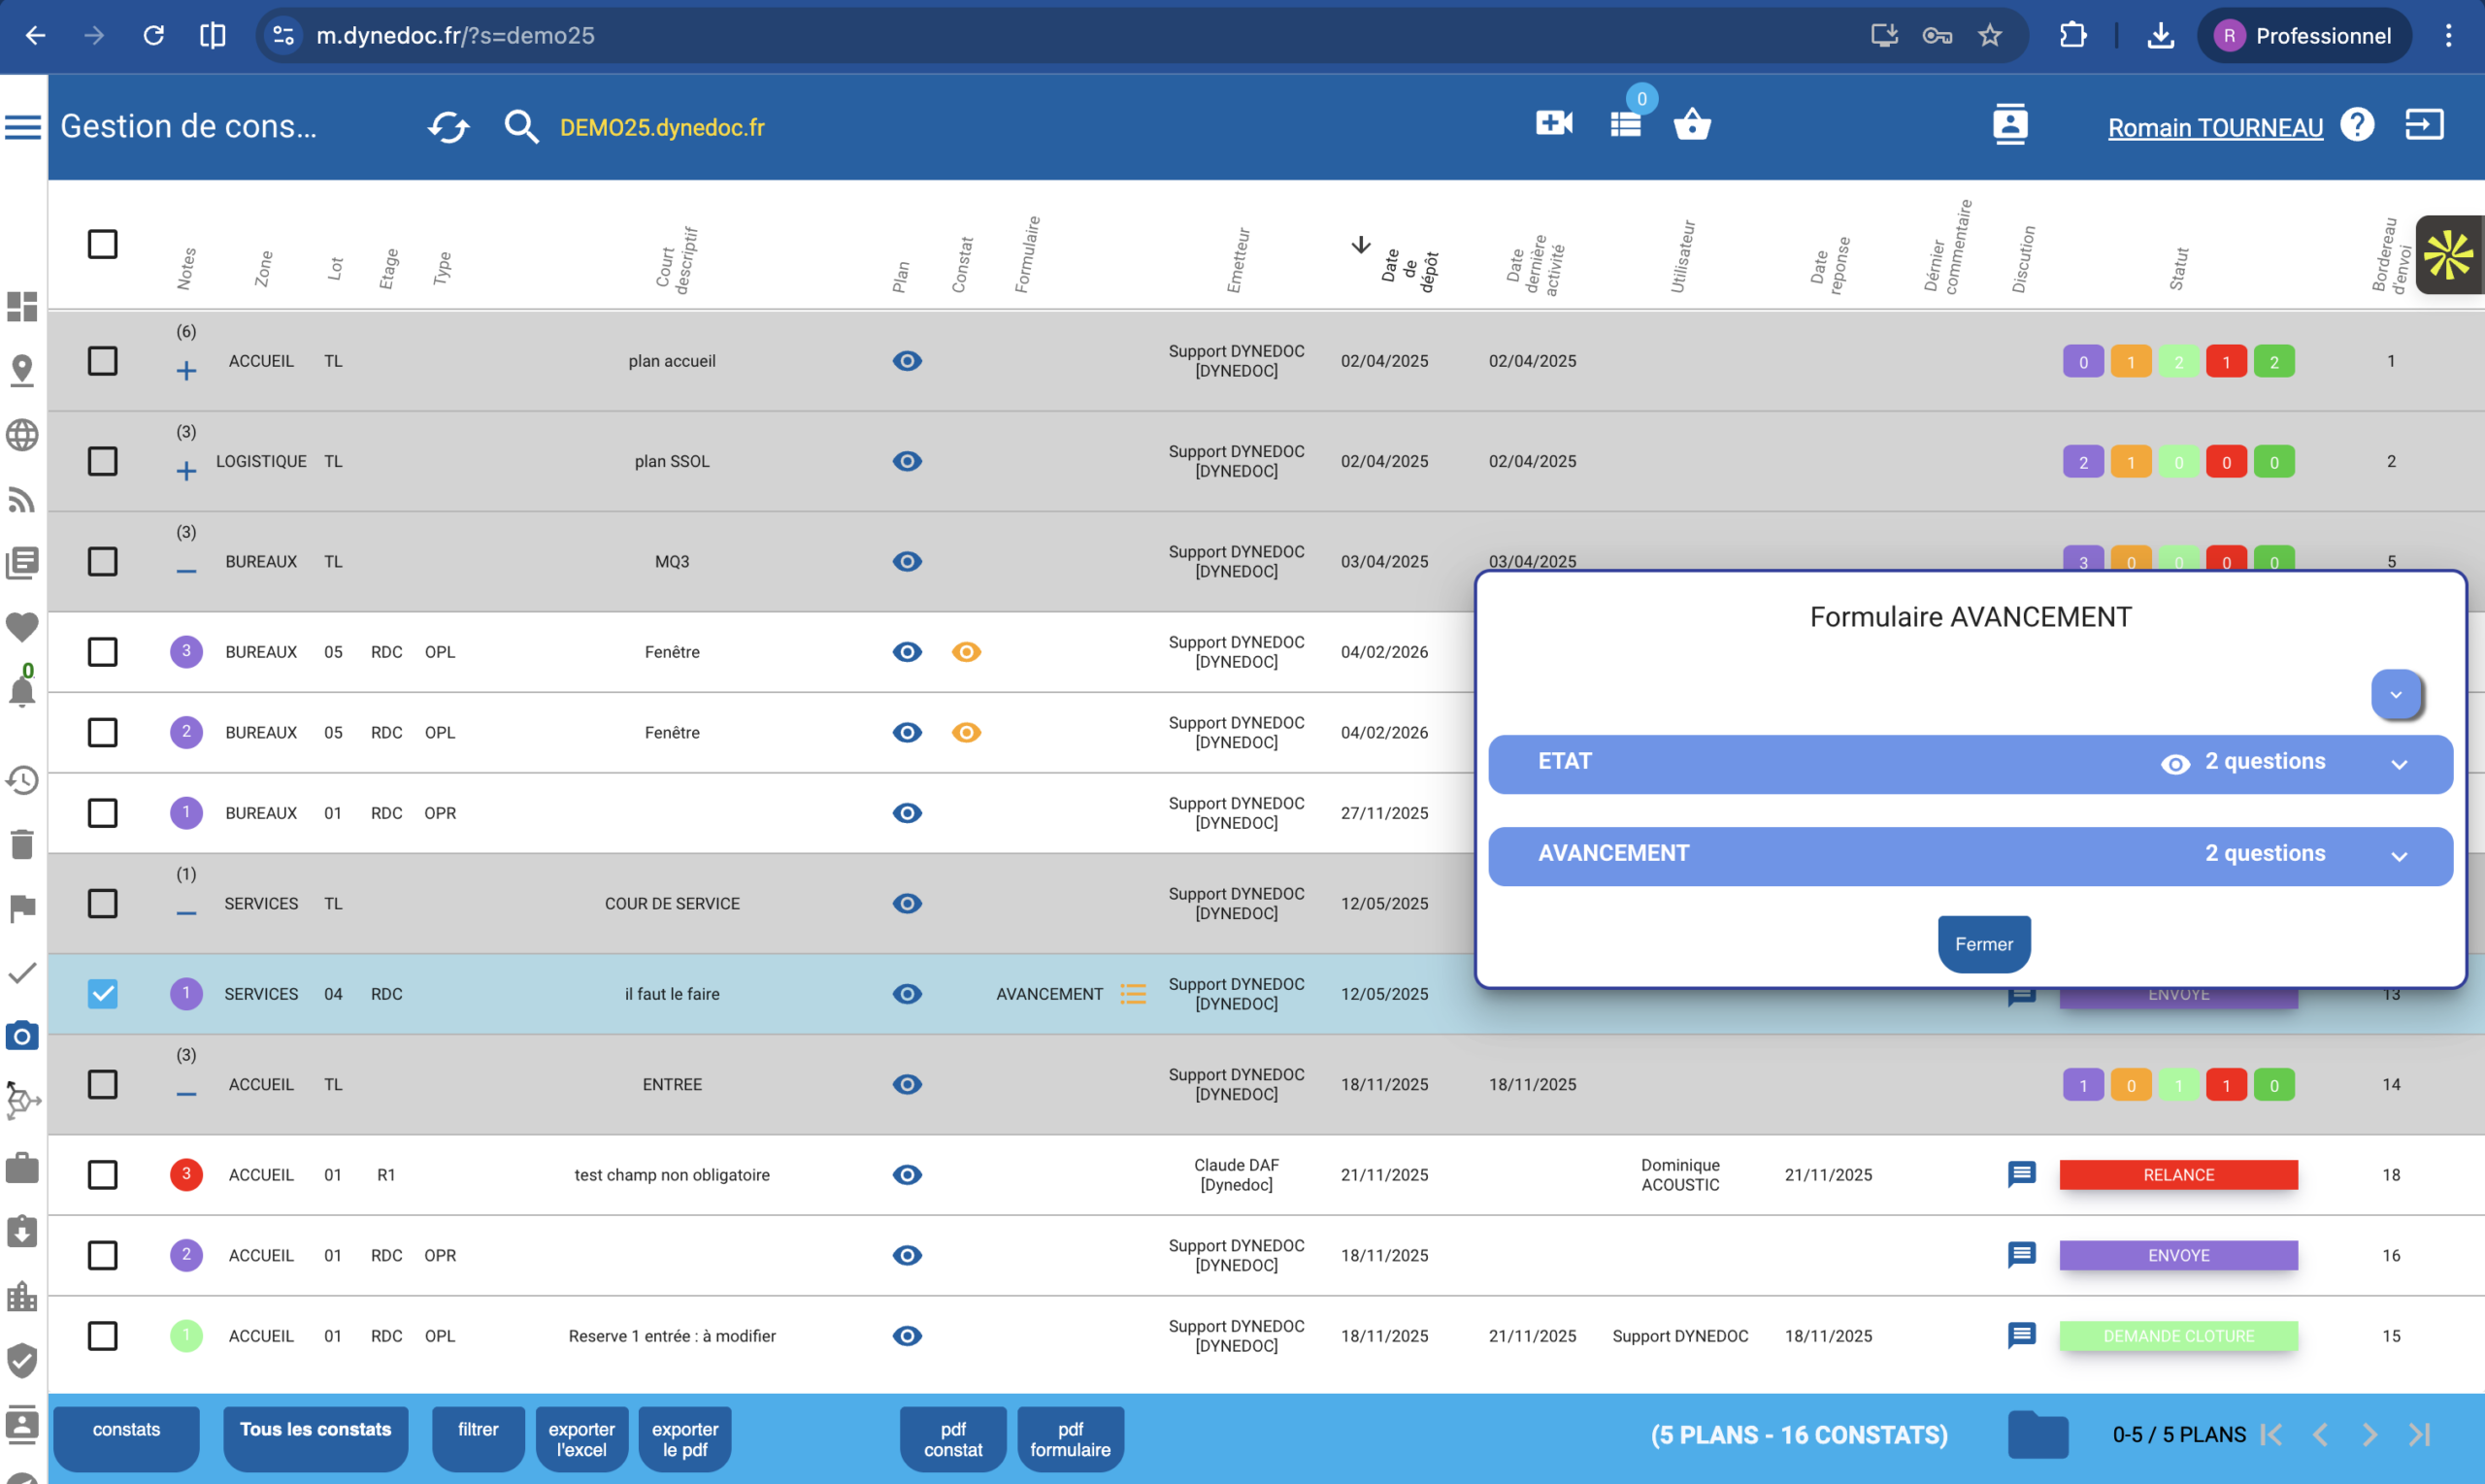Click the refresh sync arrows icon in header

(448, 127)
